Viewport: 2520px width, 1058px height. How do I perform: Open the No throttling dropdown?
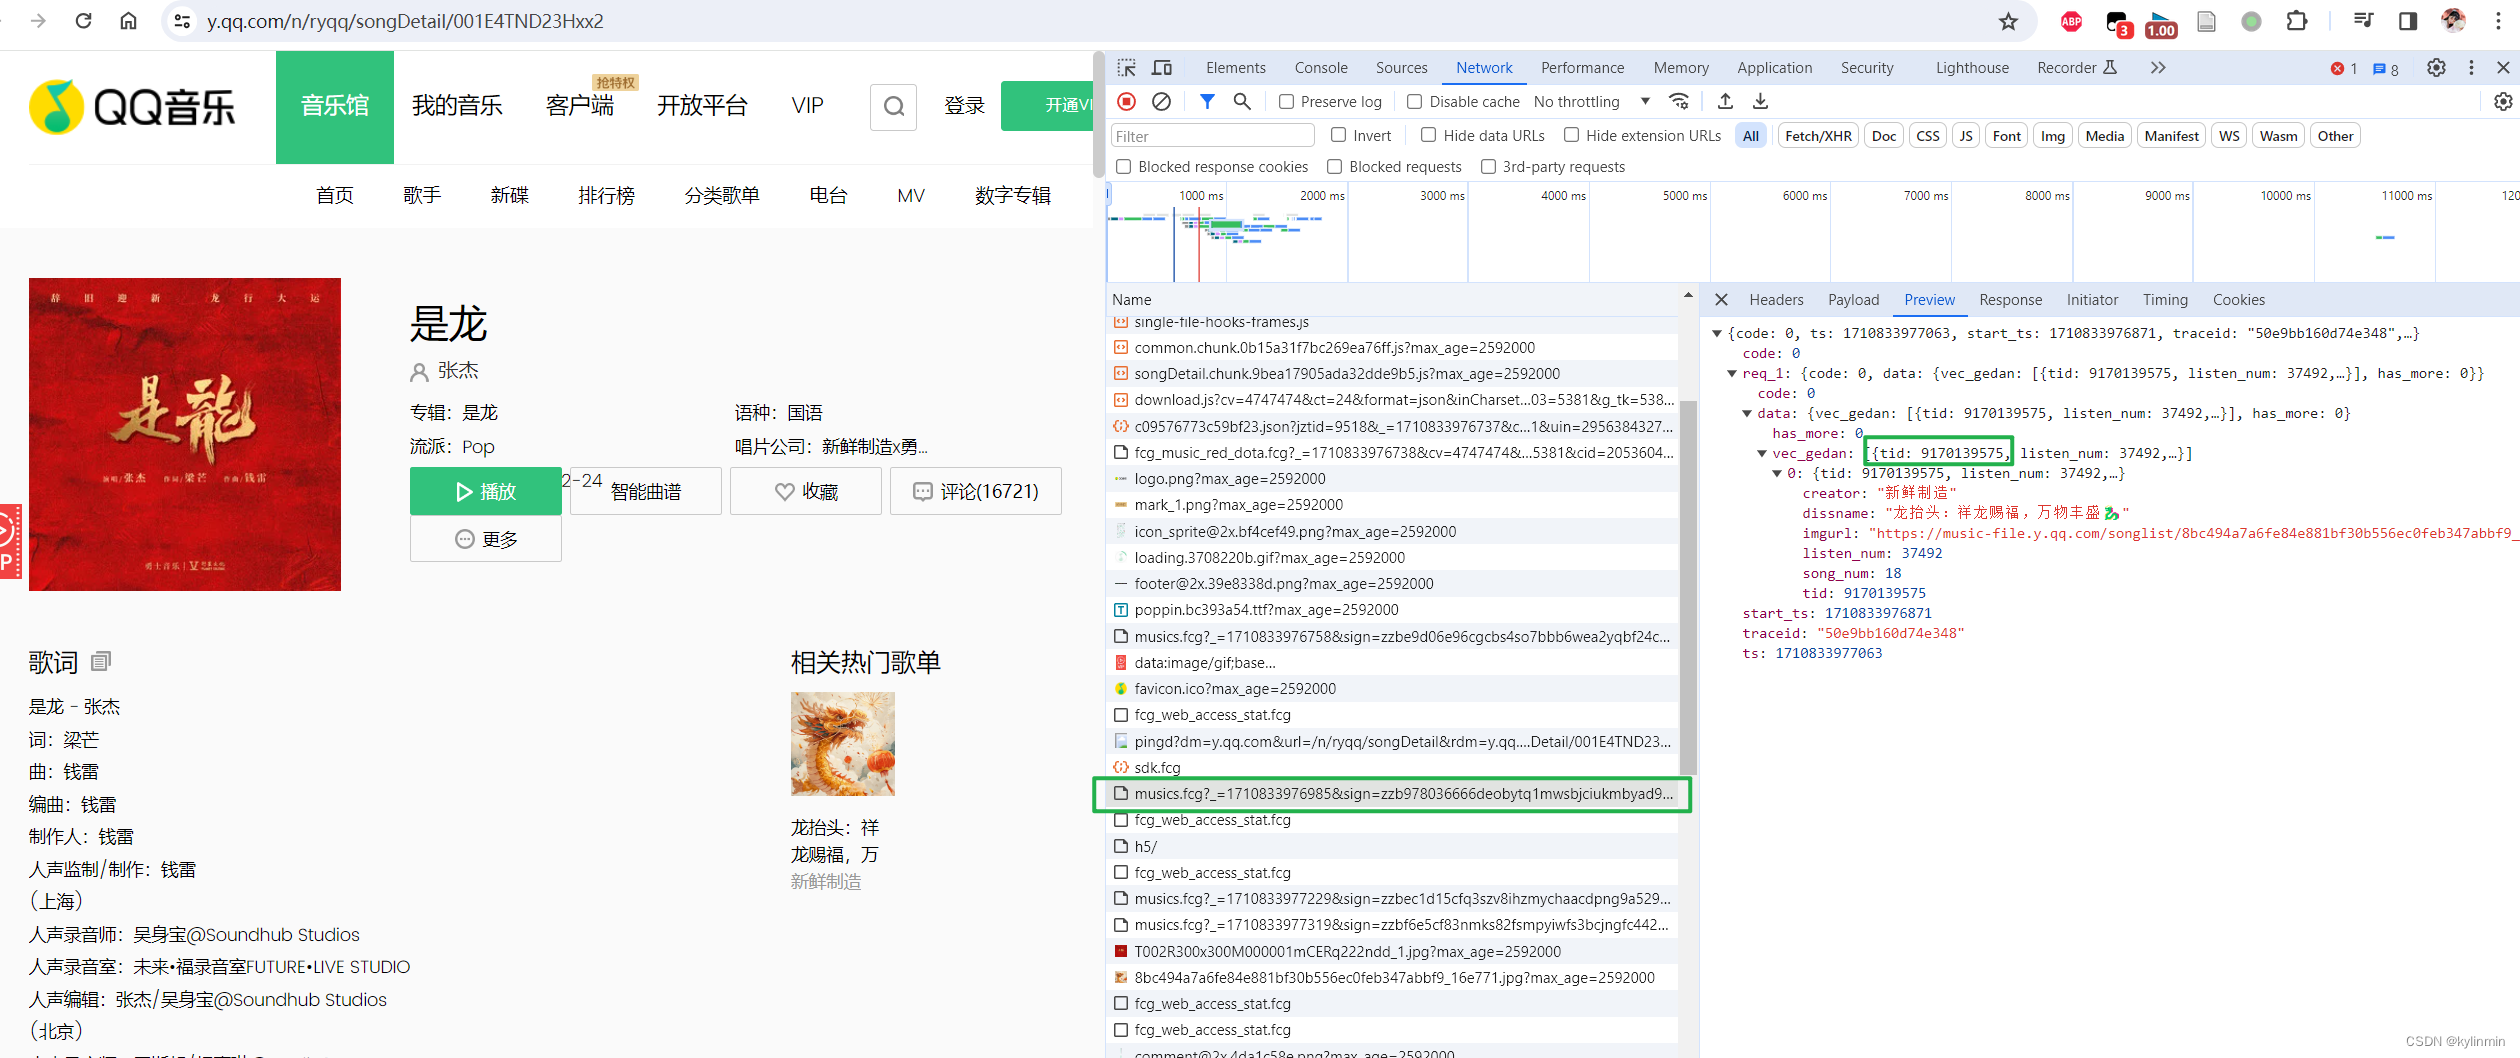coord(1591,101)
